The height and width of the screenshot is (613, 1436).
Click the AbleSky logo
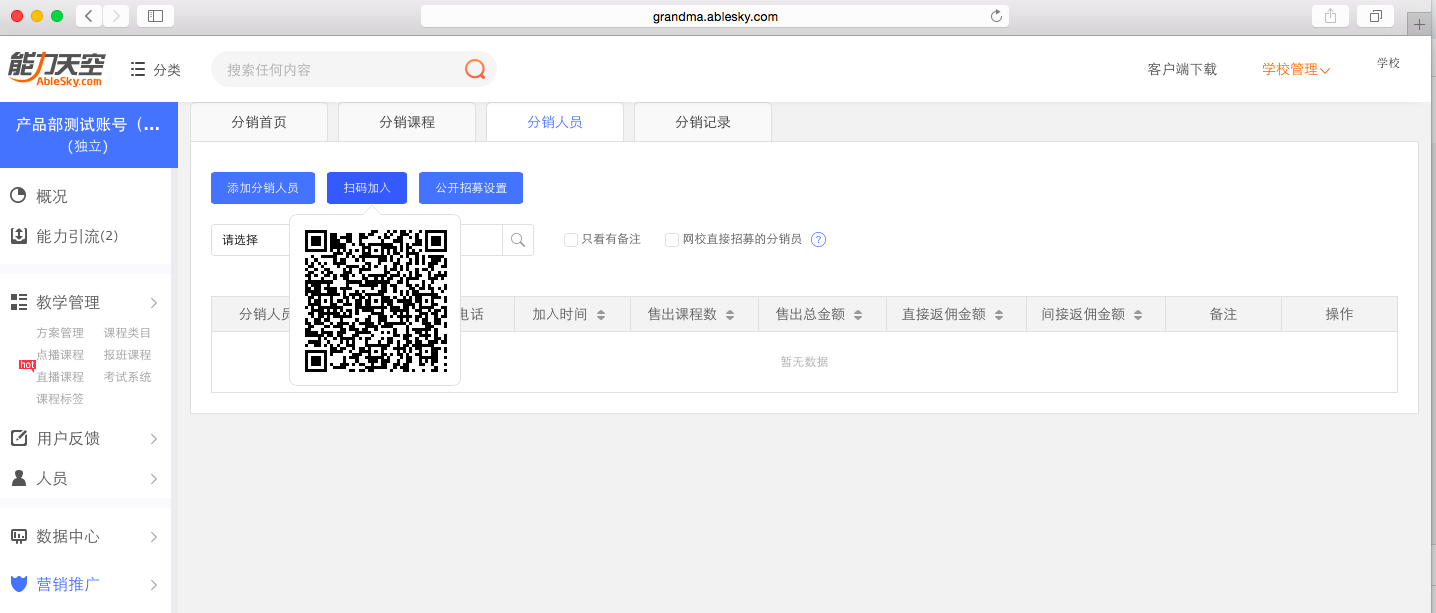coord(55,69)
